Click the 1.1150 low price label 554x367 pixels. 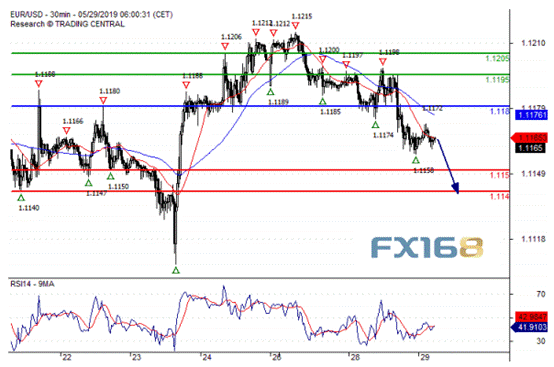118,187
